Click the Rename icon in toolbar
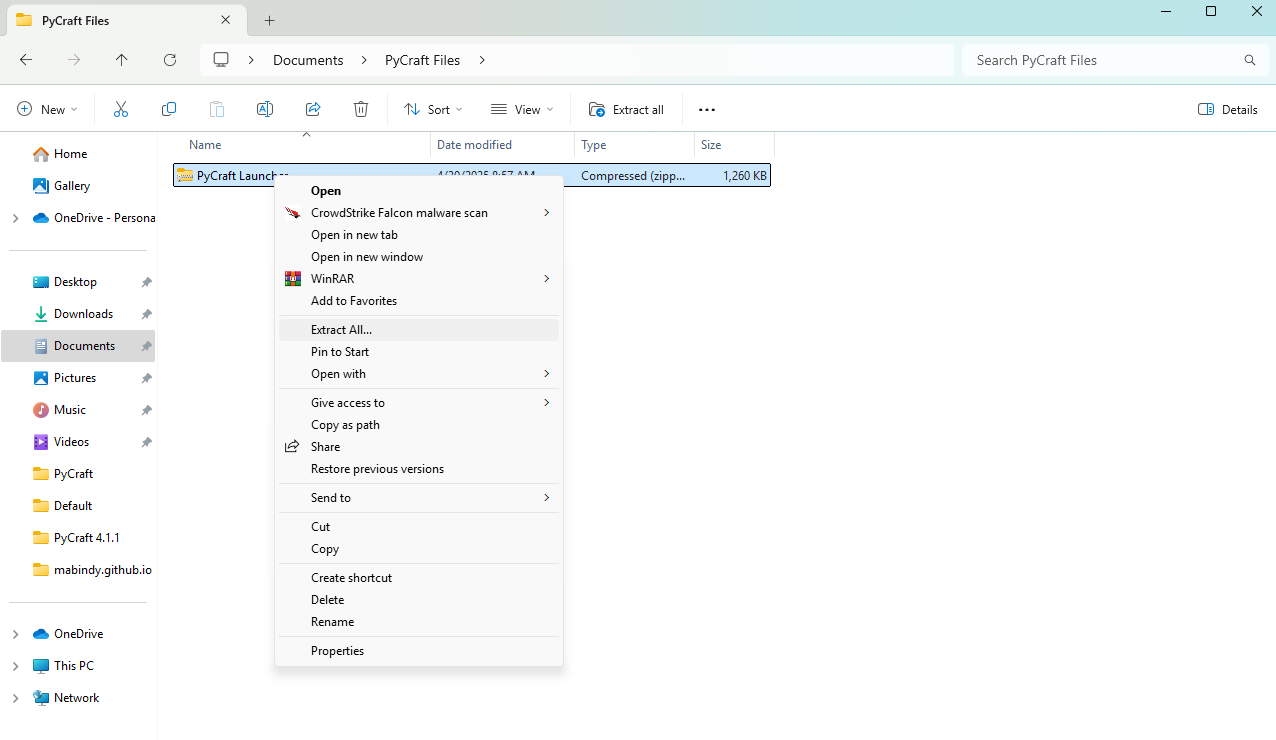 [x=265, y=109]
